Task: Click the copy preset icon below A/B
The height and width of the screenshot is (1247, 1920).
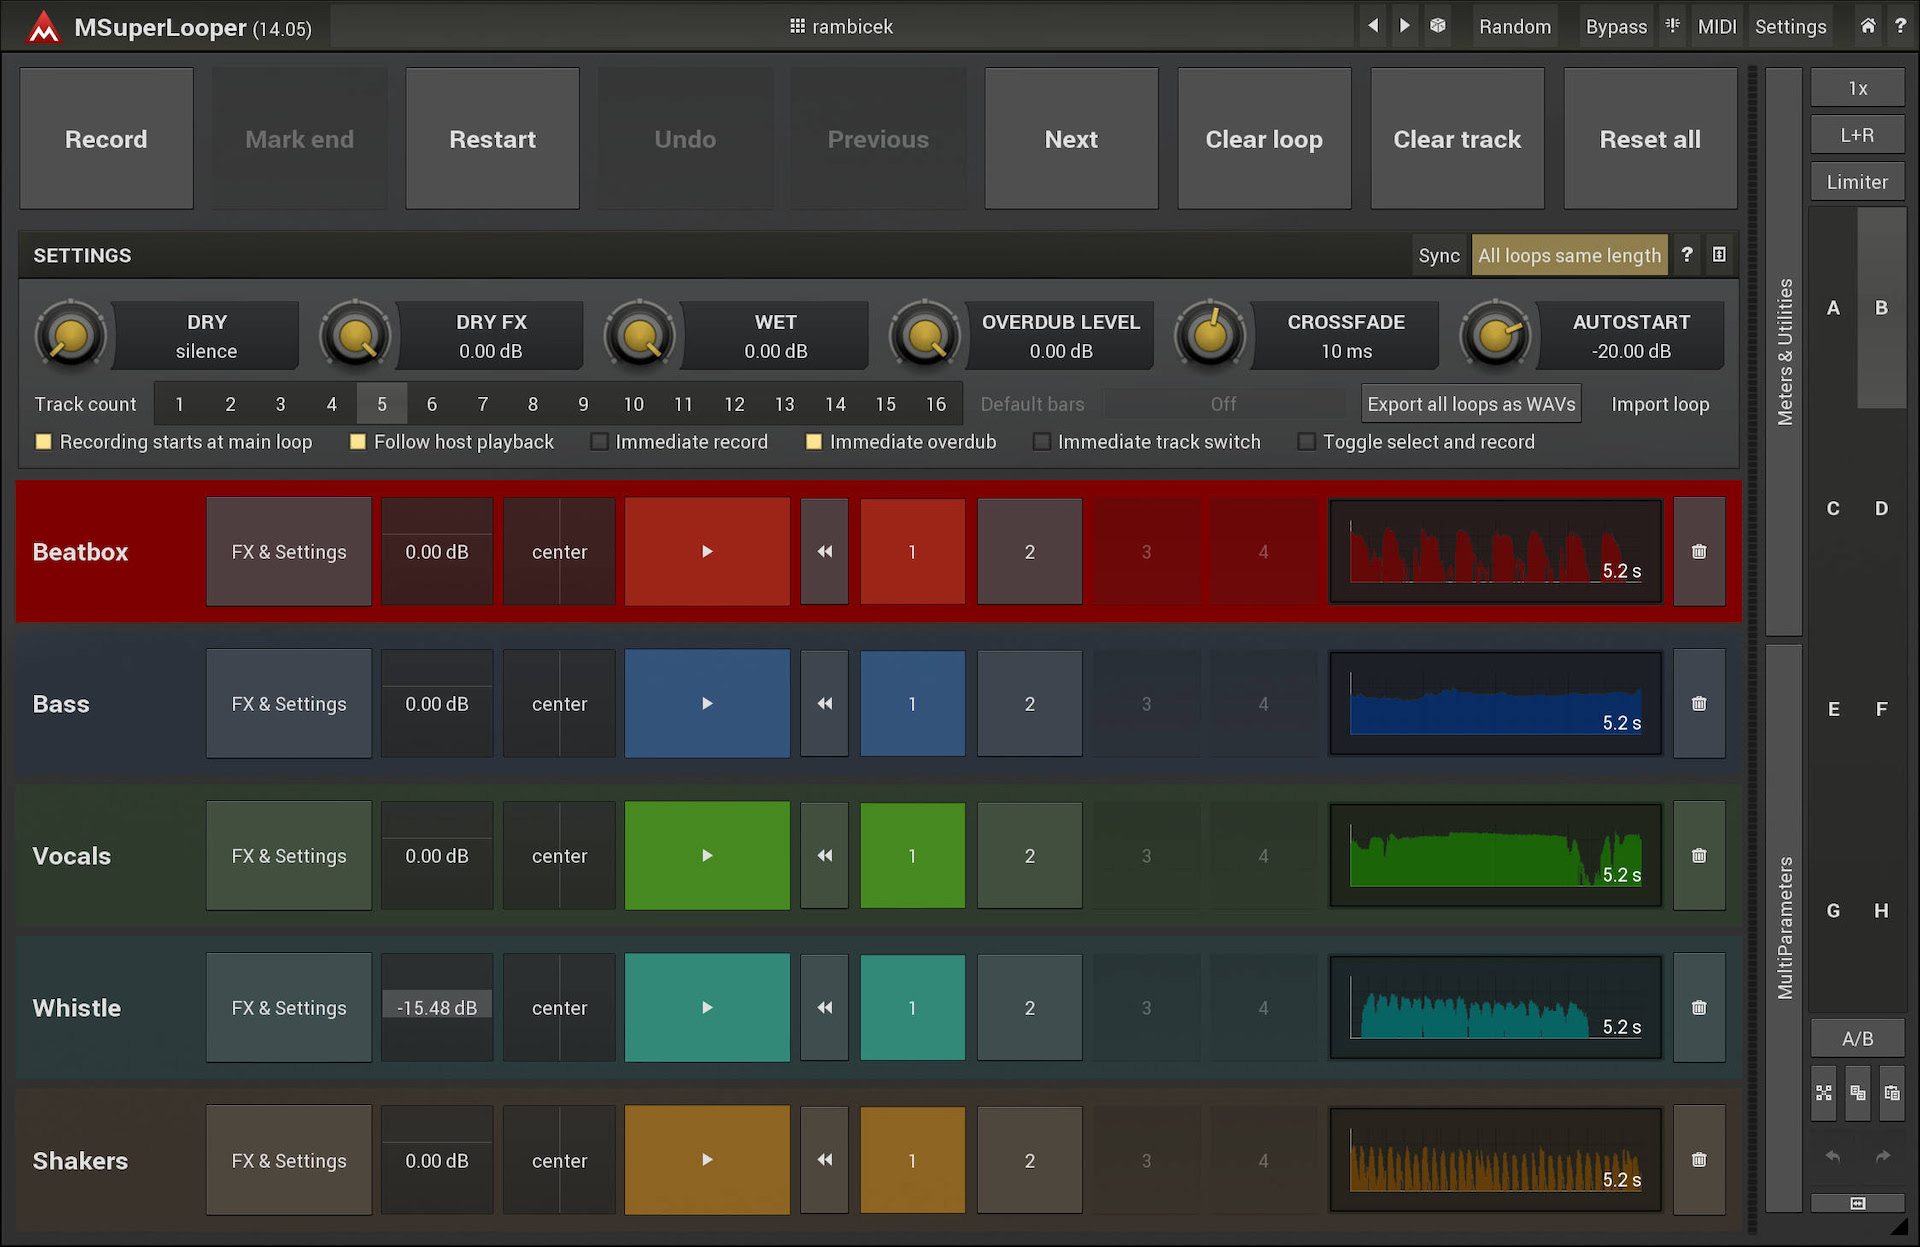Action: (x=1857, y=1093)
